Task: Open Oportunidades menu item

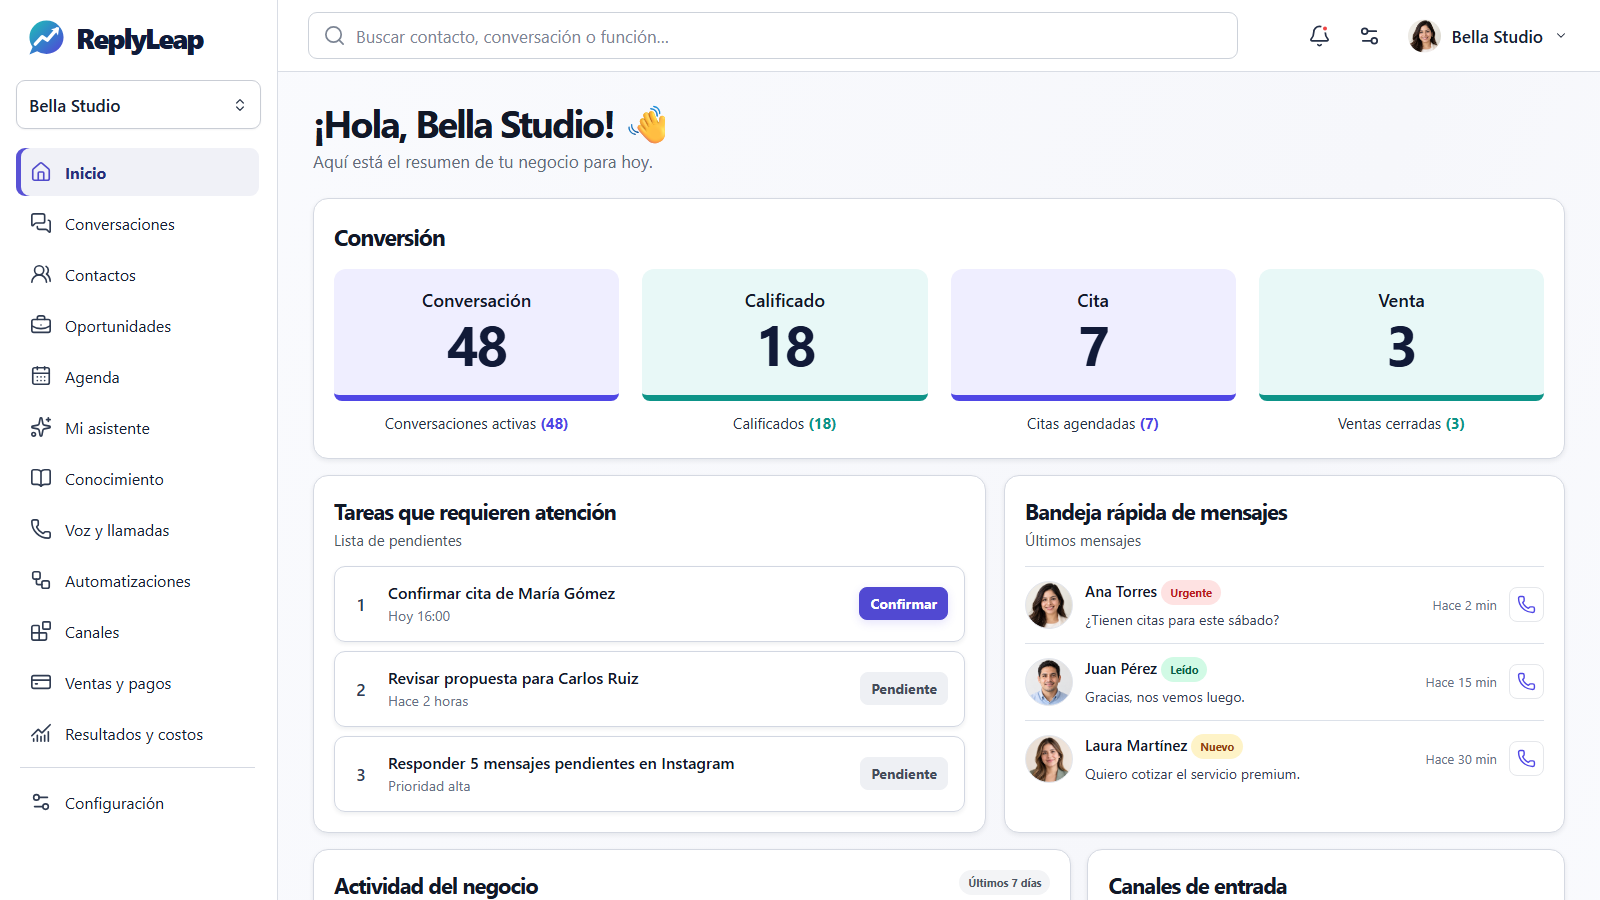Action: click(138, 325)
